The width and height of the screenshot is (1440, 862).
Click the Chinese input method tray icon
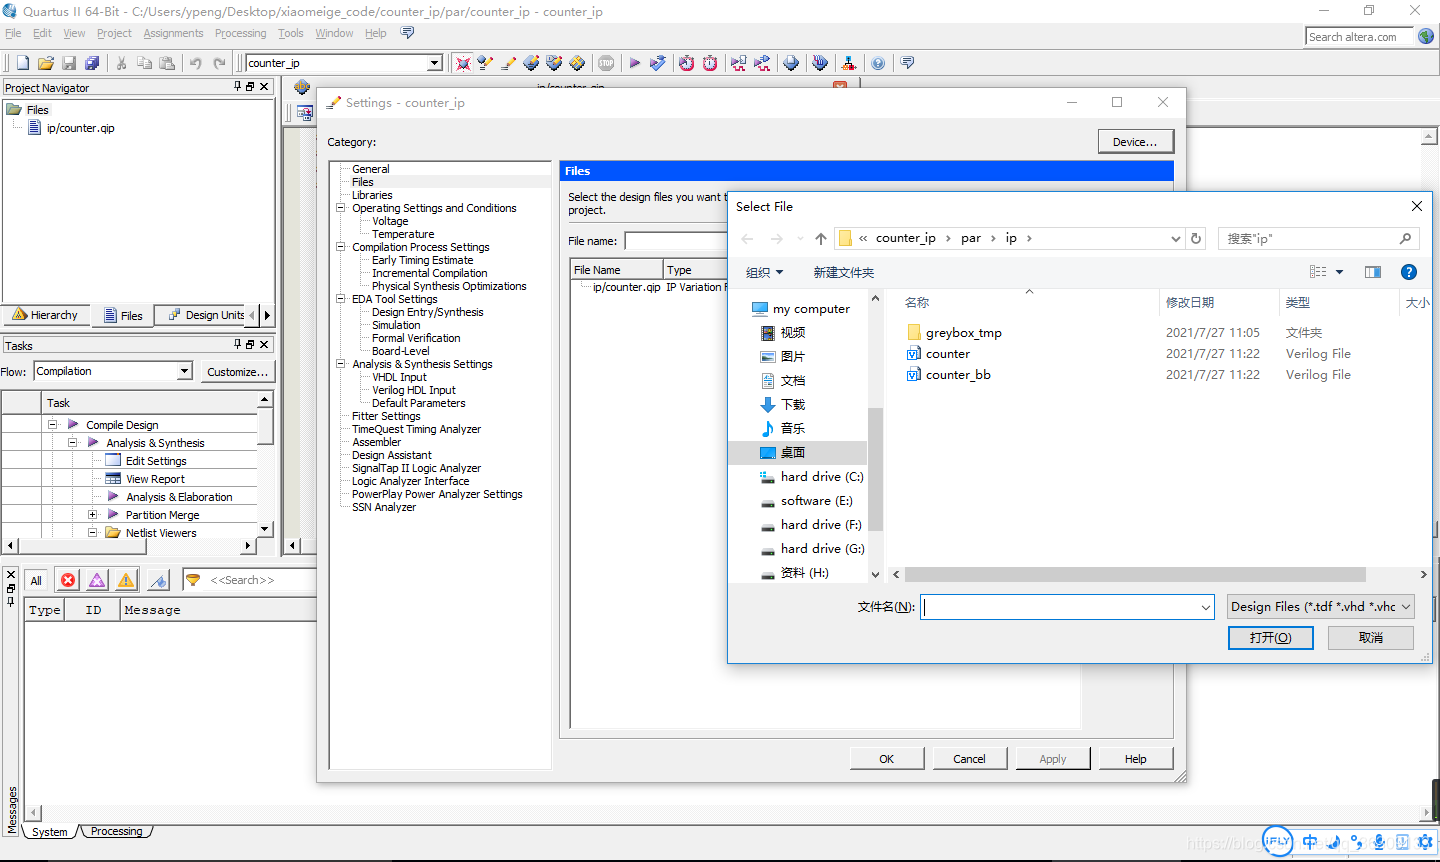point(1310,841)
